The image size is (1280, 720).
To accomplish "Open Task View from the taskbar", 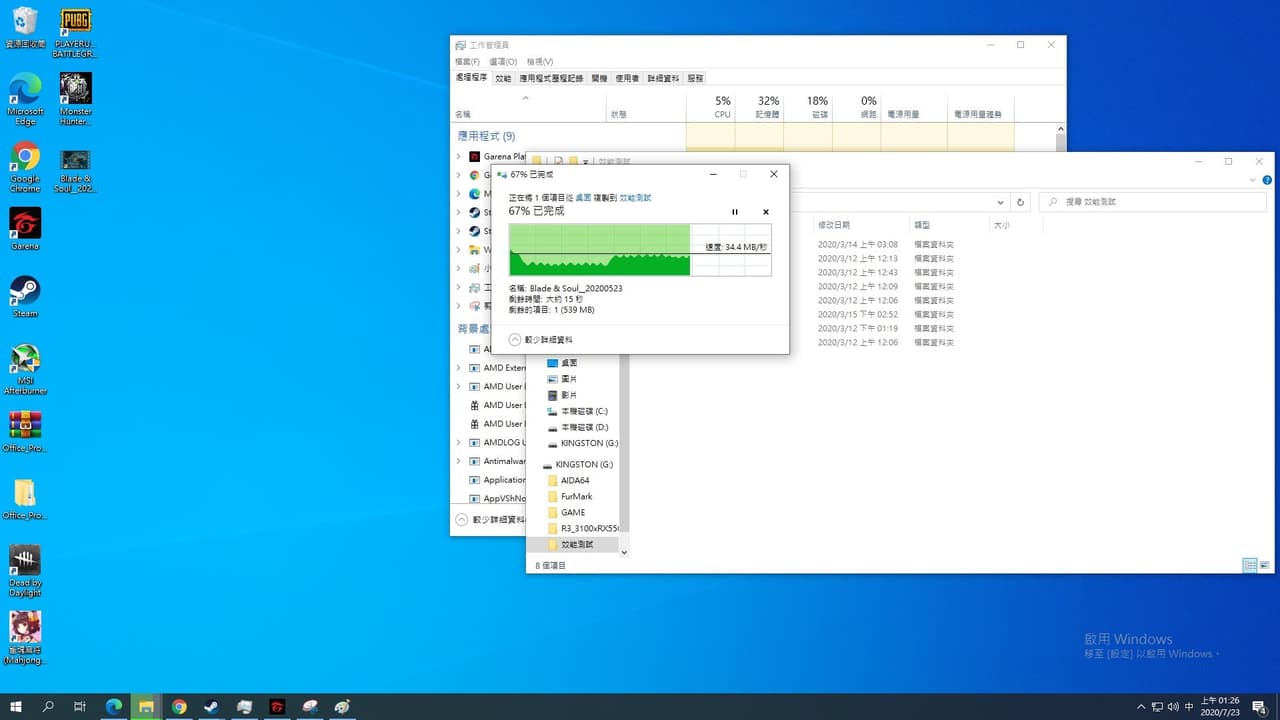I will 80,706.
